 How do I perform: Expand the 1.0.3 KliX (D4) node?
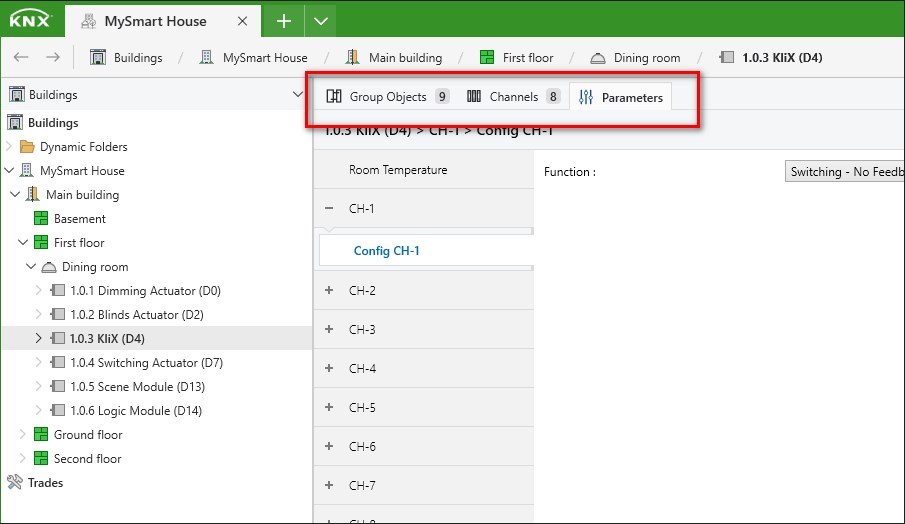tap(39, 338)
